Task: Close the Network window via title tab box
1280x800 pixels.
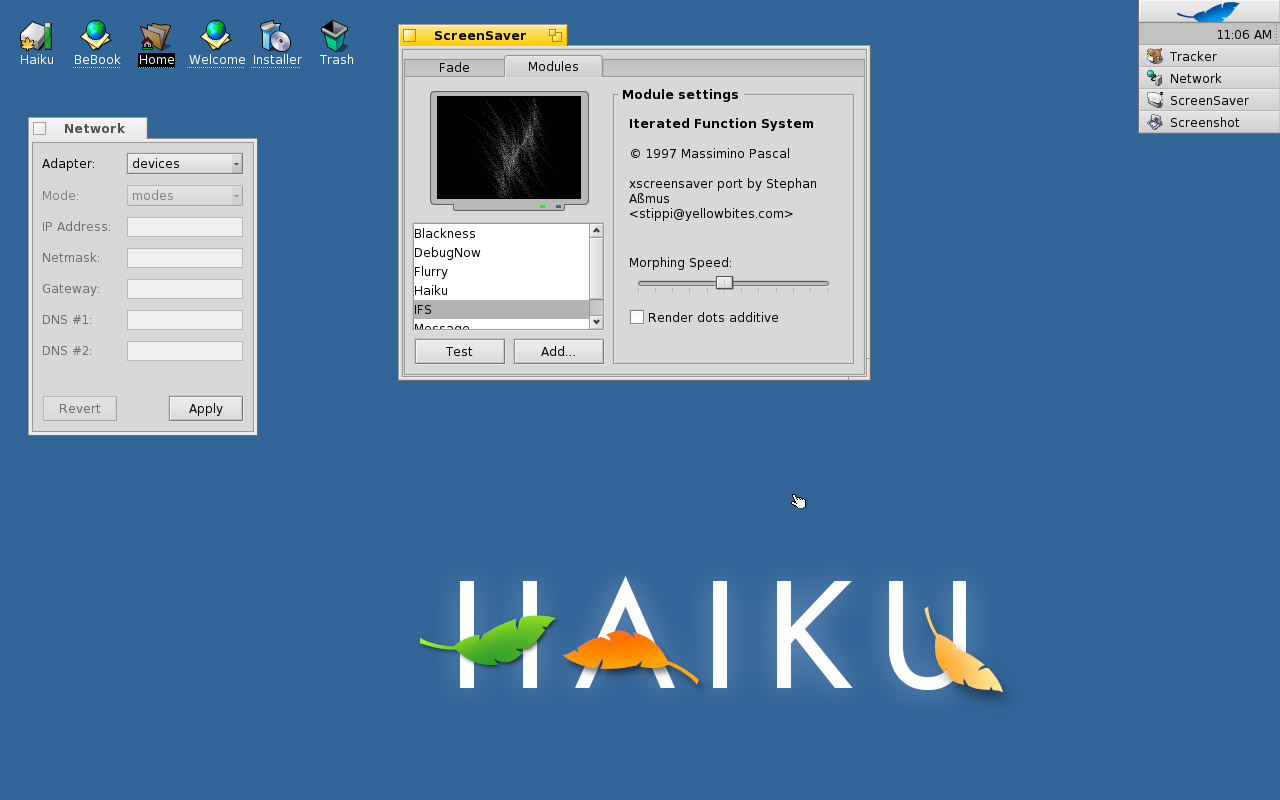Action: click(x=40, y=128)
